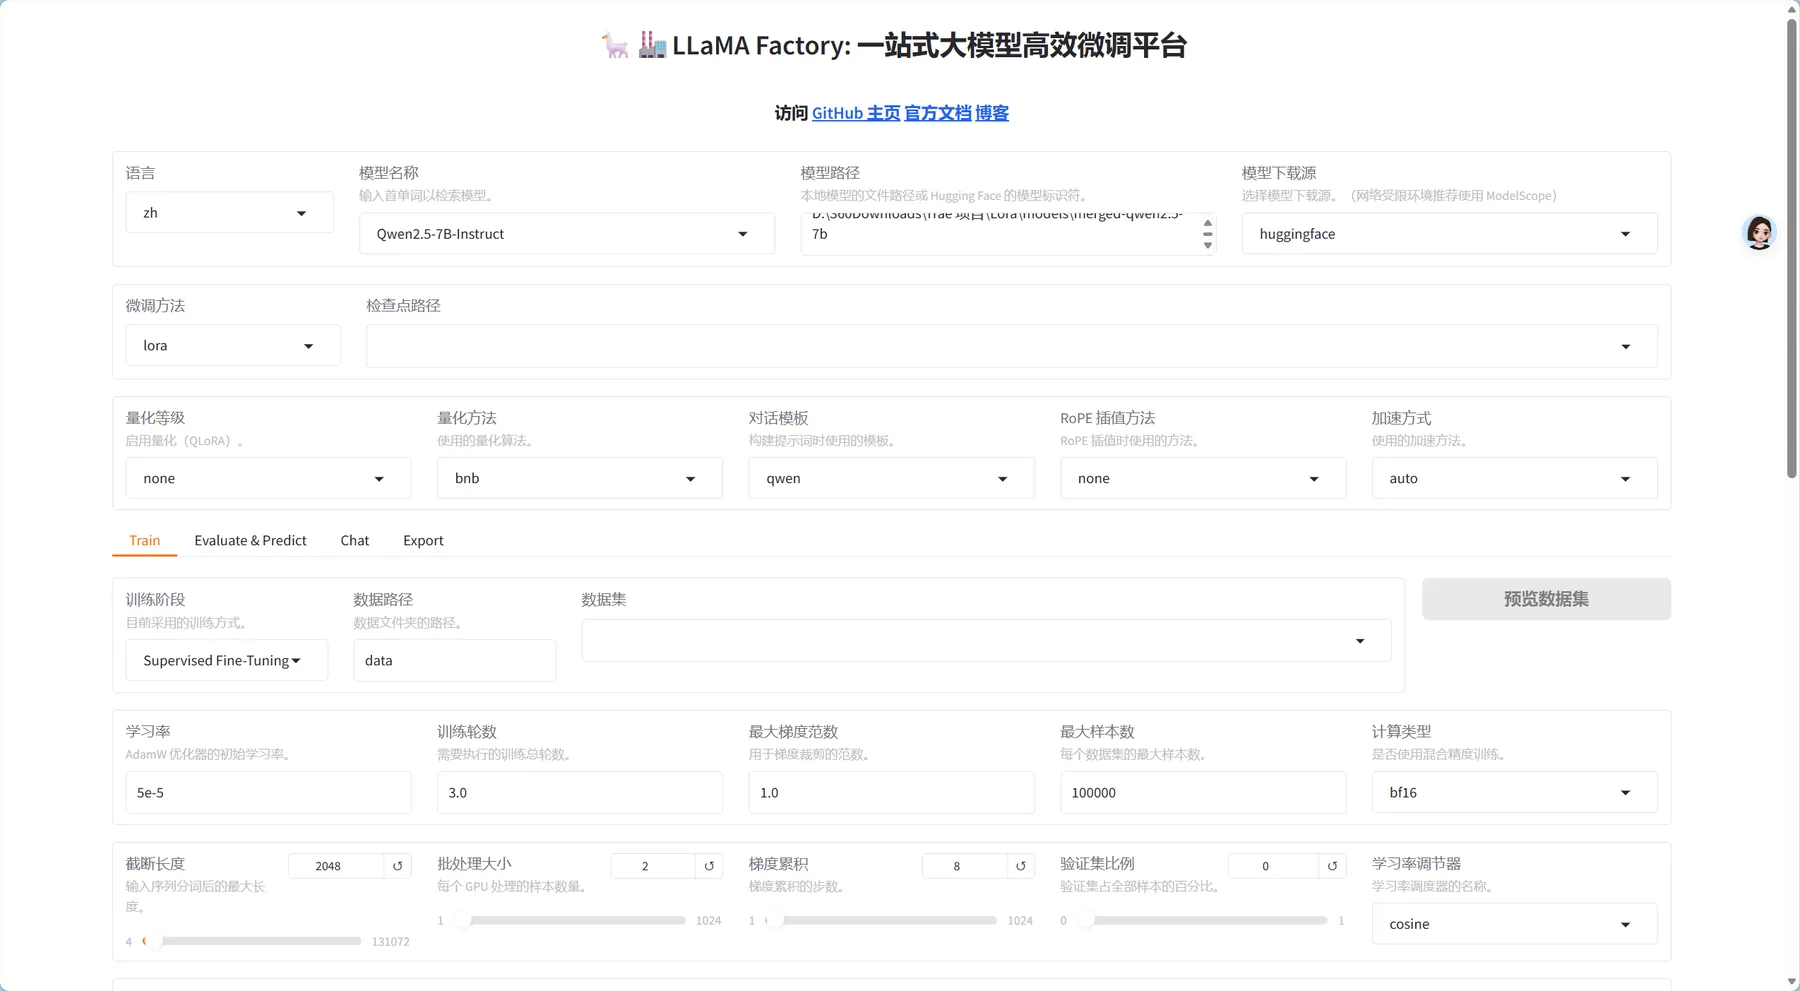1800x991 pixels.
Task: Expand the 模型下载源 huggingface dropdown
Action: (1449, 234)
